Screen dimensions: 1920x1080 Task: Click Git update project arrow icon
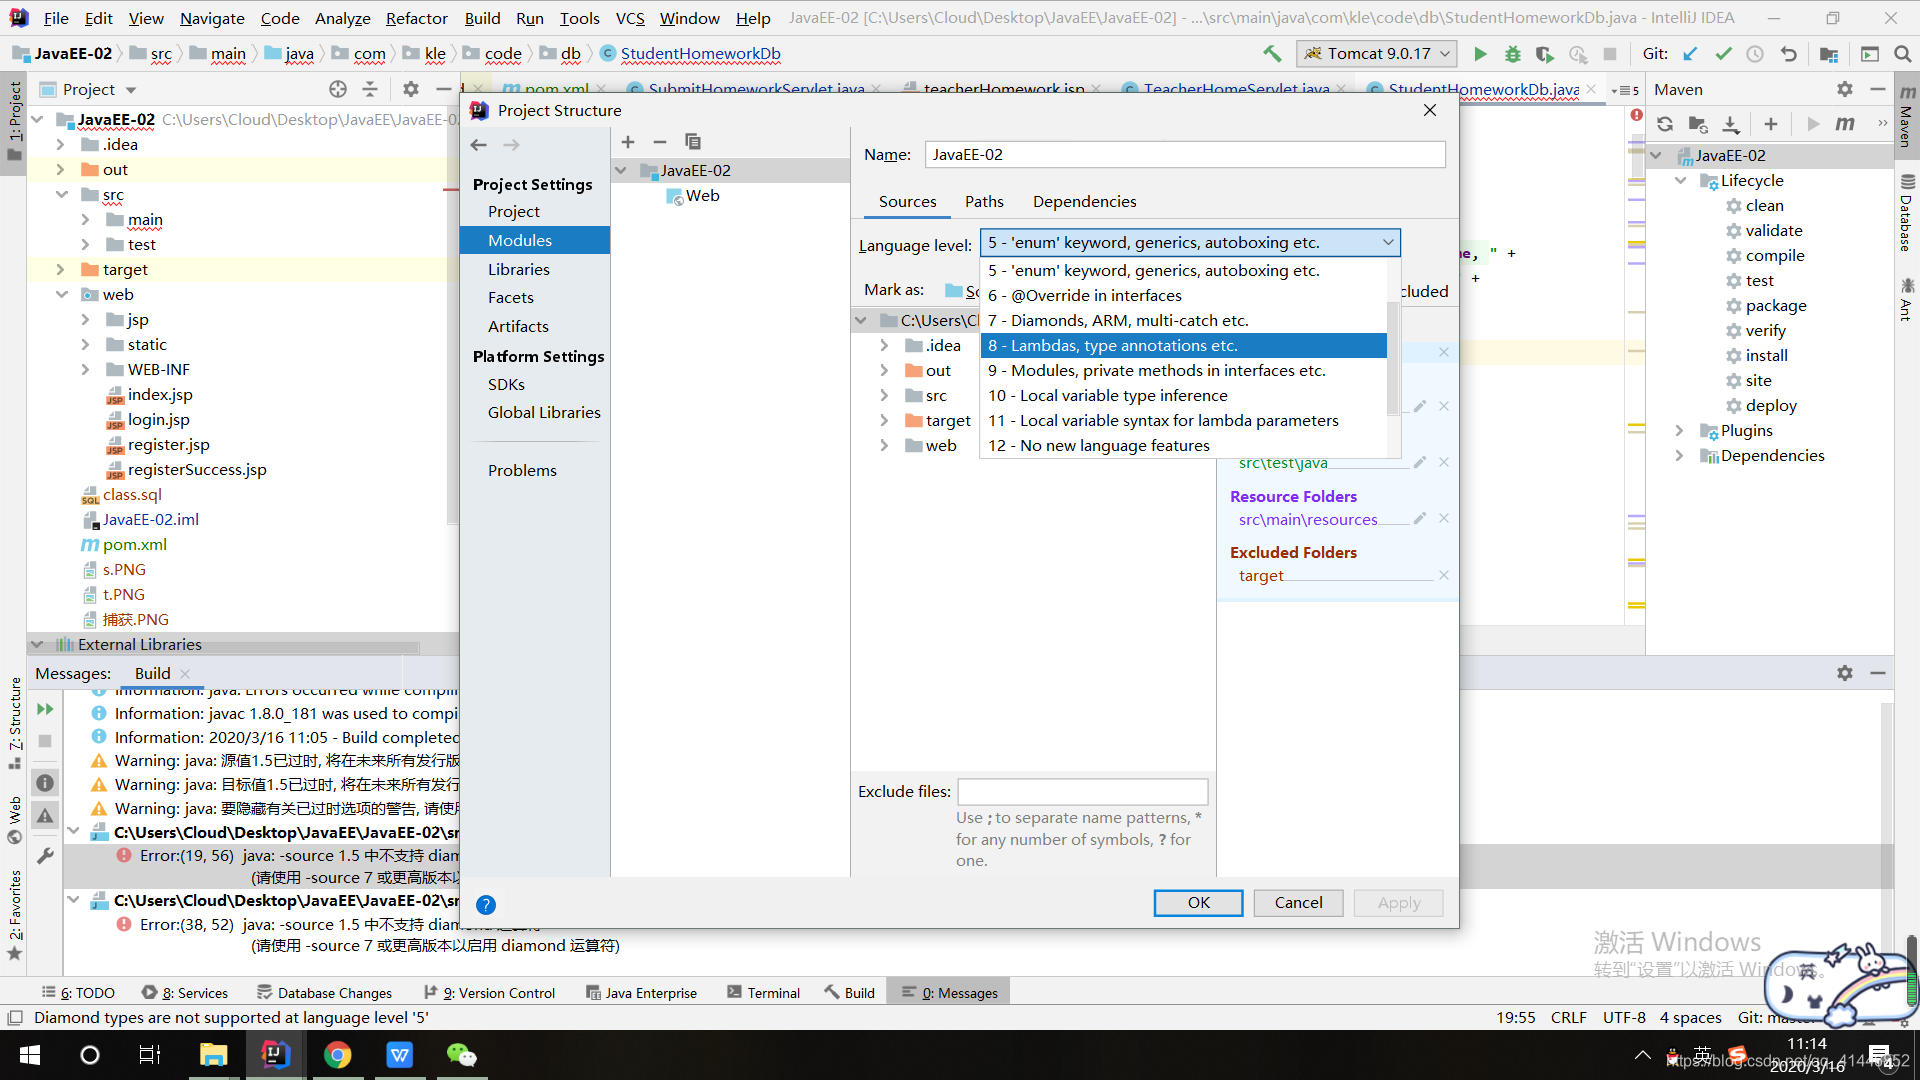coord(1690,54)
